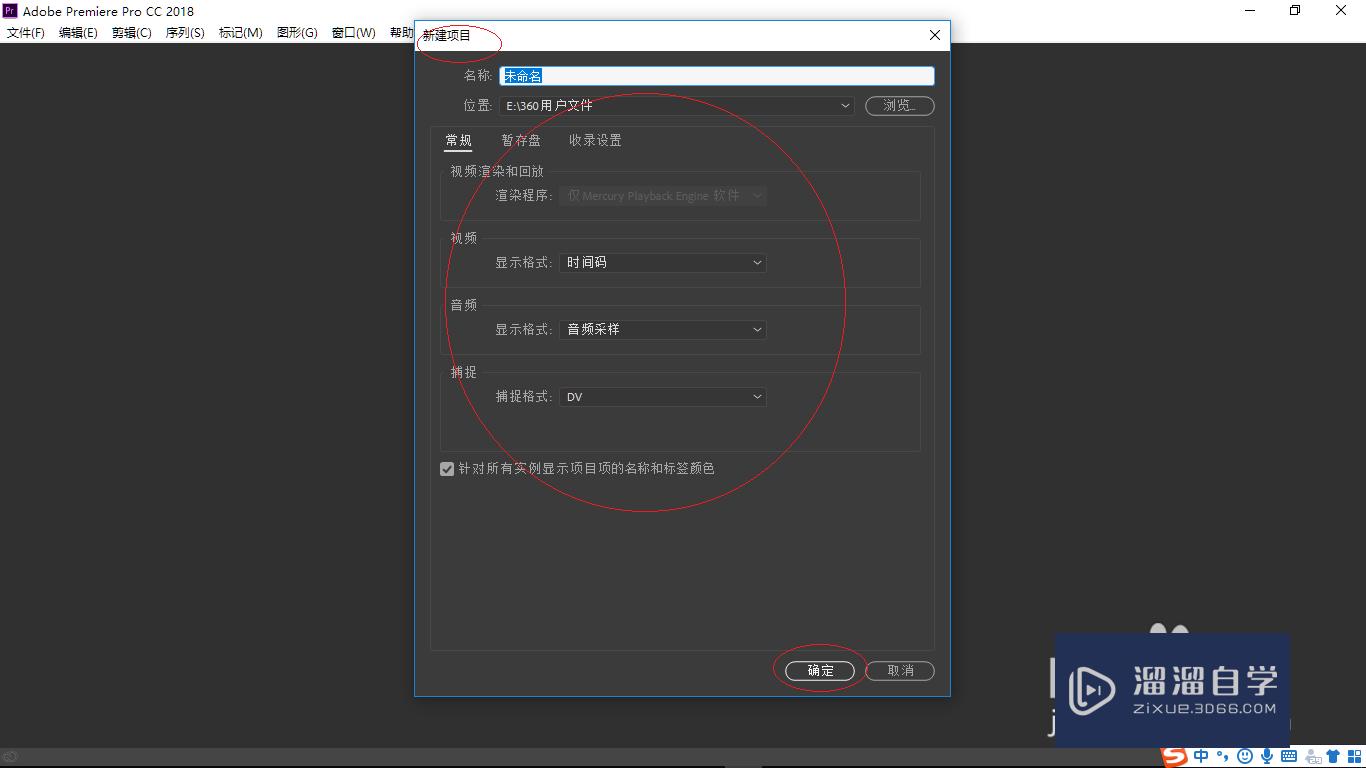Open the 捕捉格式 DV dropdown
Viewport: 1366px width, 768px height.
(x=662, y=397)
